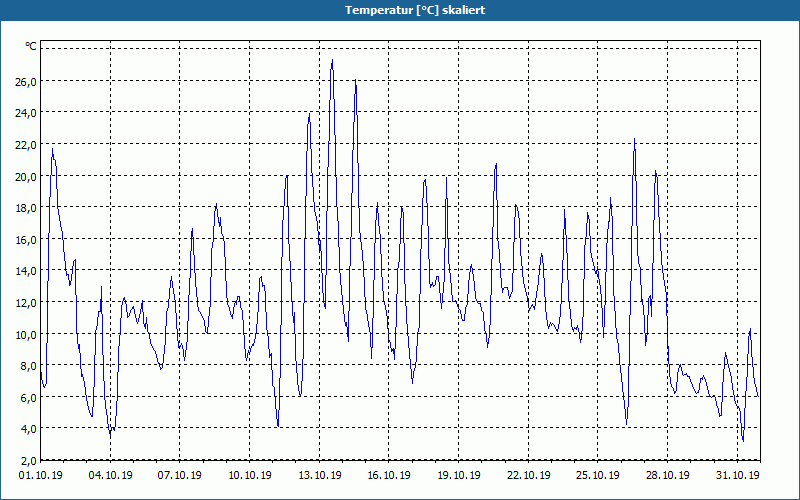The image size is (800, 500).
Task: Click the 14,0 y-axis label
Action: click(26, 271)
